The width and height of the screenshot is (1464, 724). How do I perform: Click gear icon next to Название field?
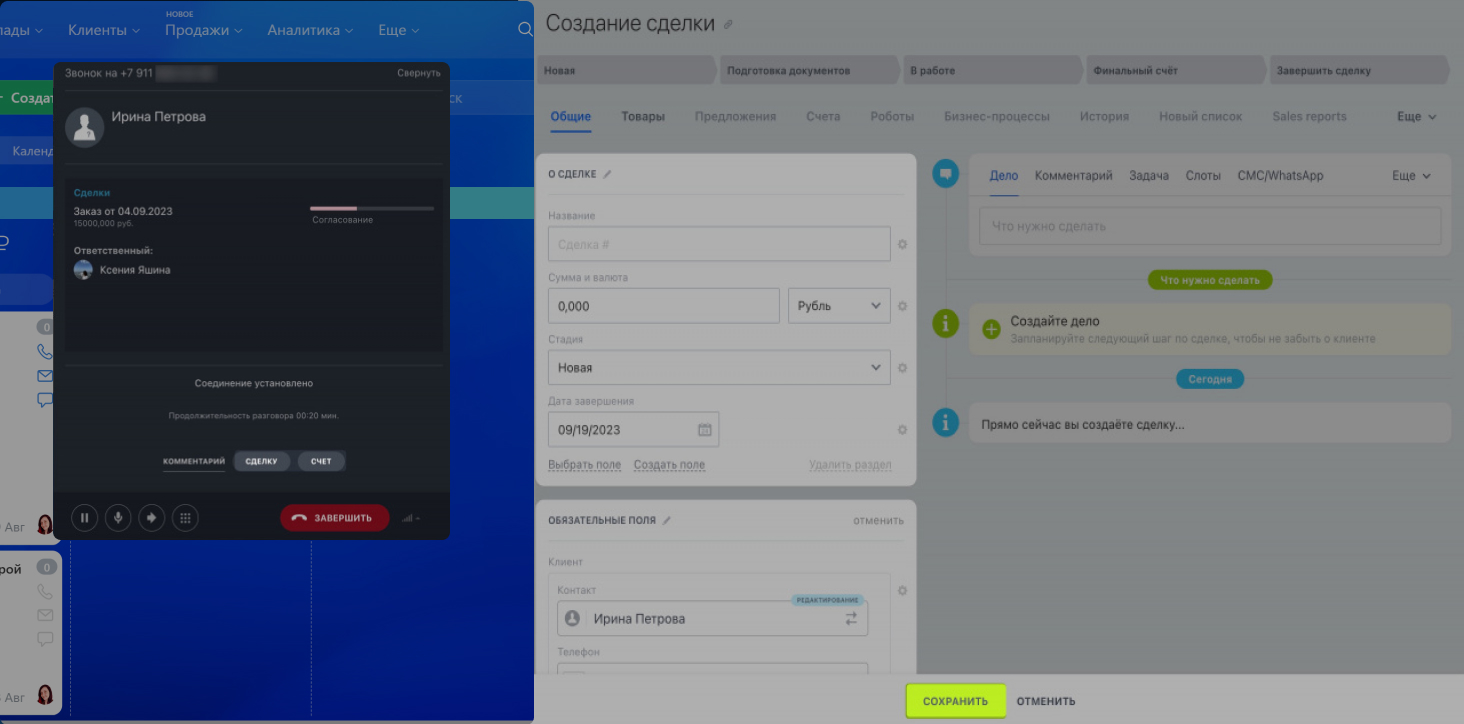point(902,244)
